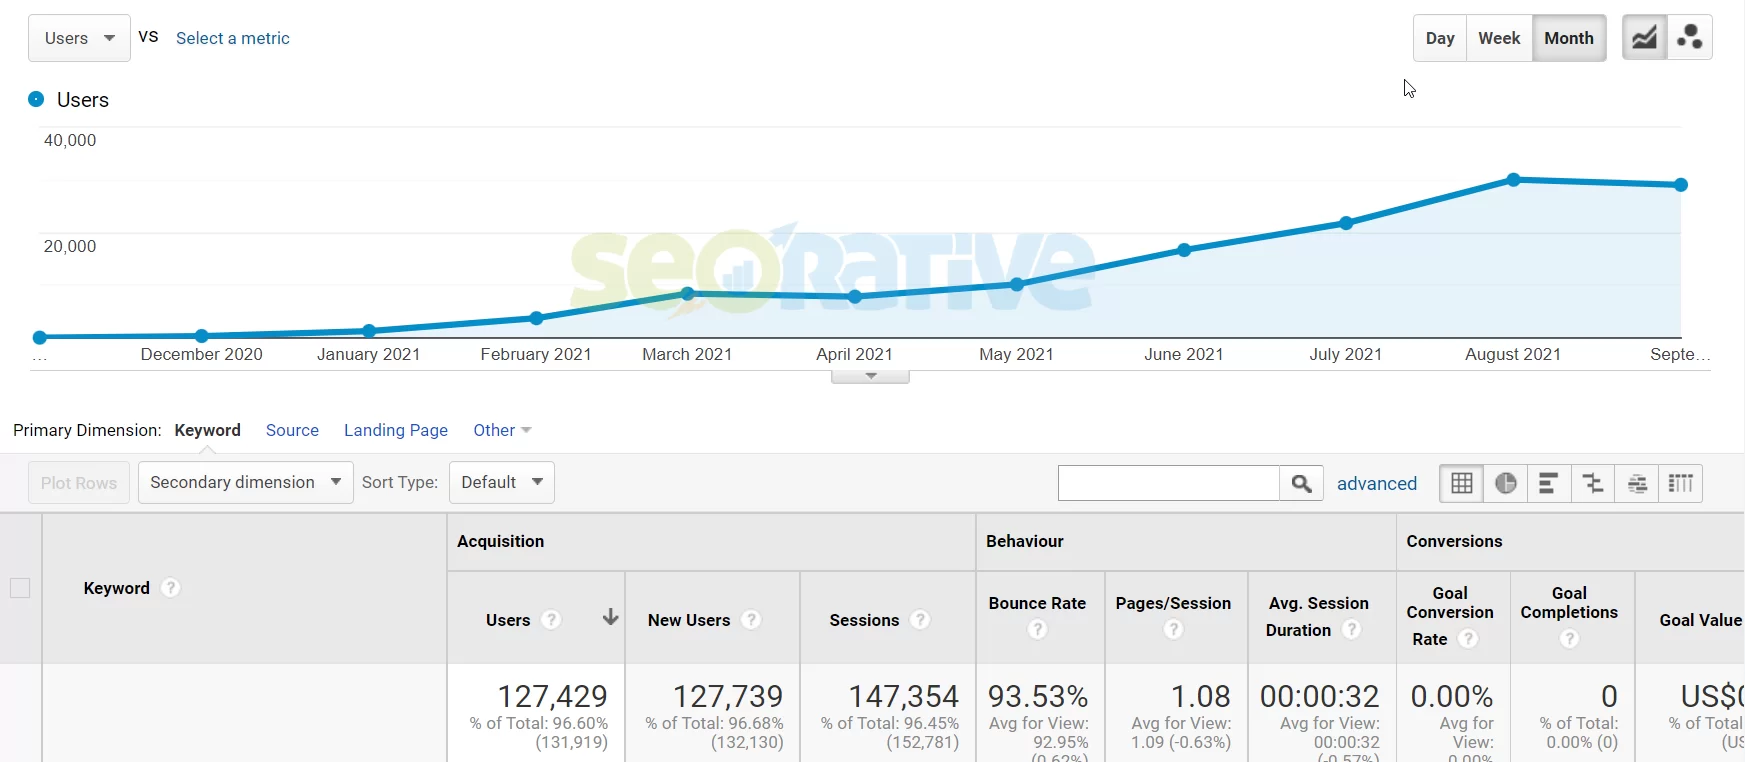Click the Select a metric link
The image size is (1745, 762).
tap(233, 38)
